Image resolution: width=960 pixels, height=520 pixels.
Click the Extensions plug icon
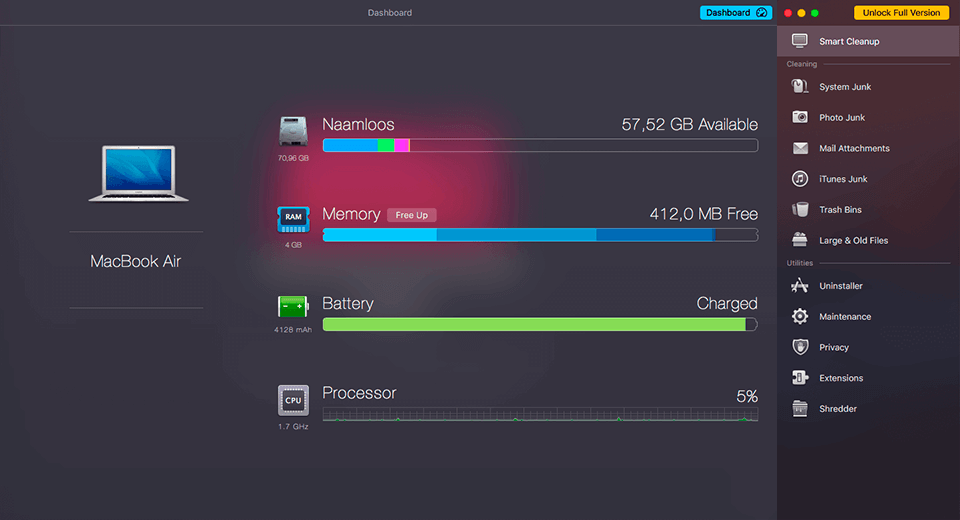tap(800, 378)
